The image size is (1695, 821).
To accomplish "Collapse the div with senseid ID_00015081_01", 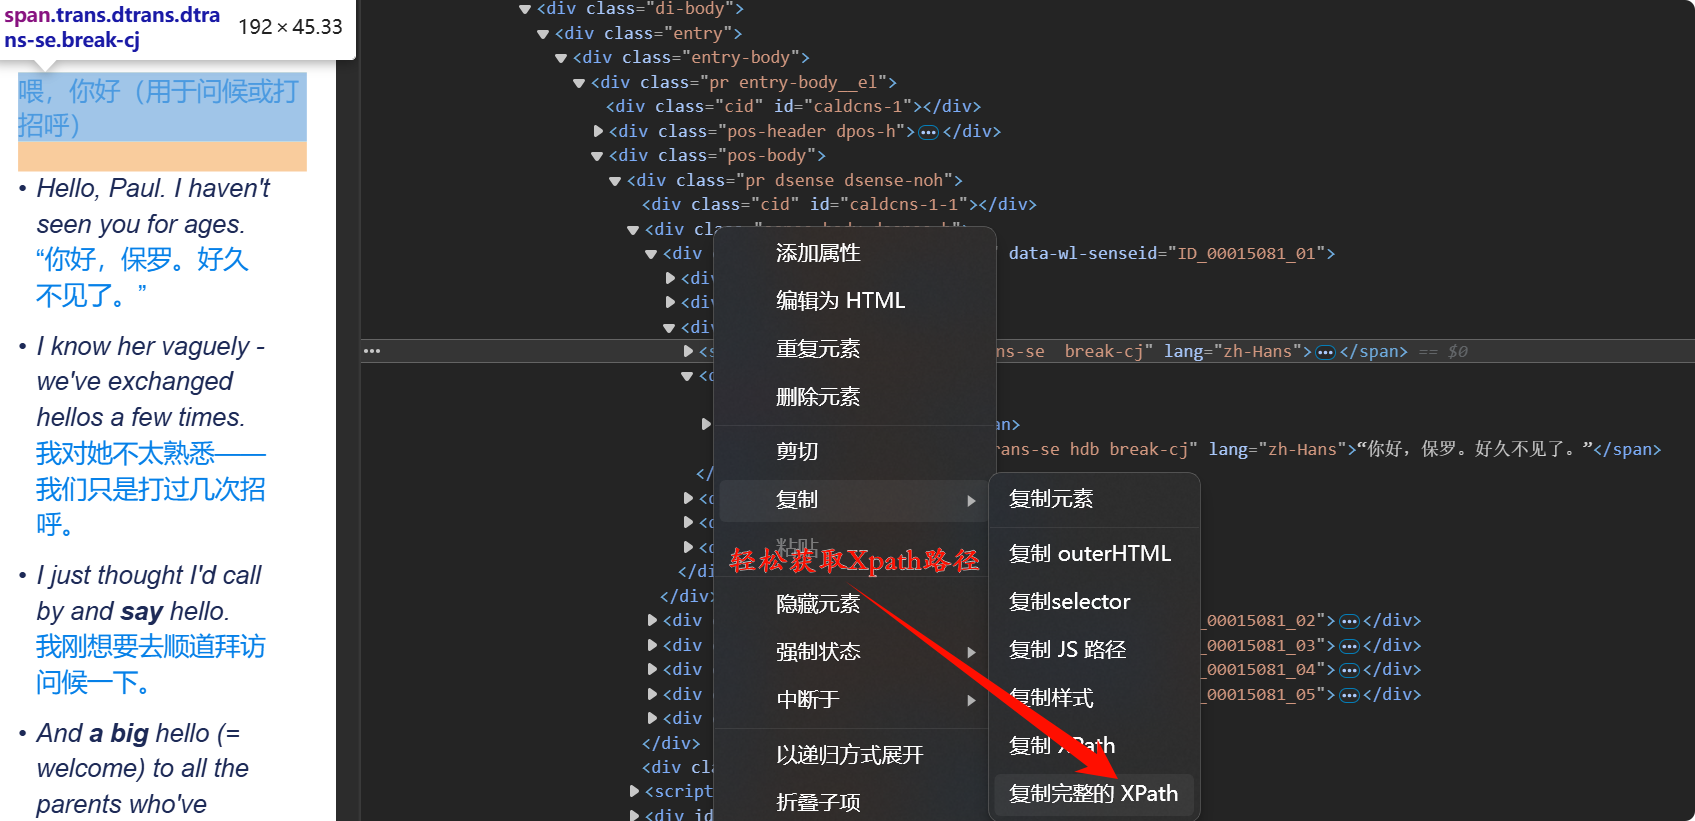I will coord(651,254).
